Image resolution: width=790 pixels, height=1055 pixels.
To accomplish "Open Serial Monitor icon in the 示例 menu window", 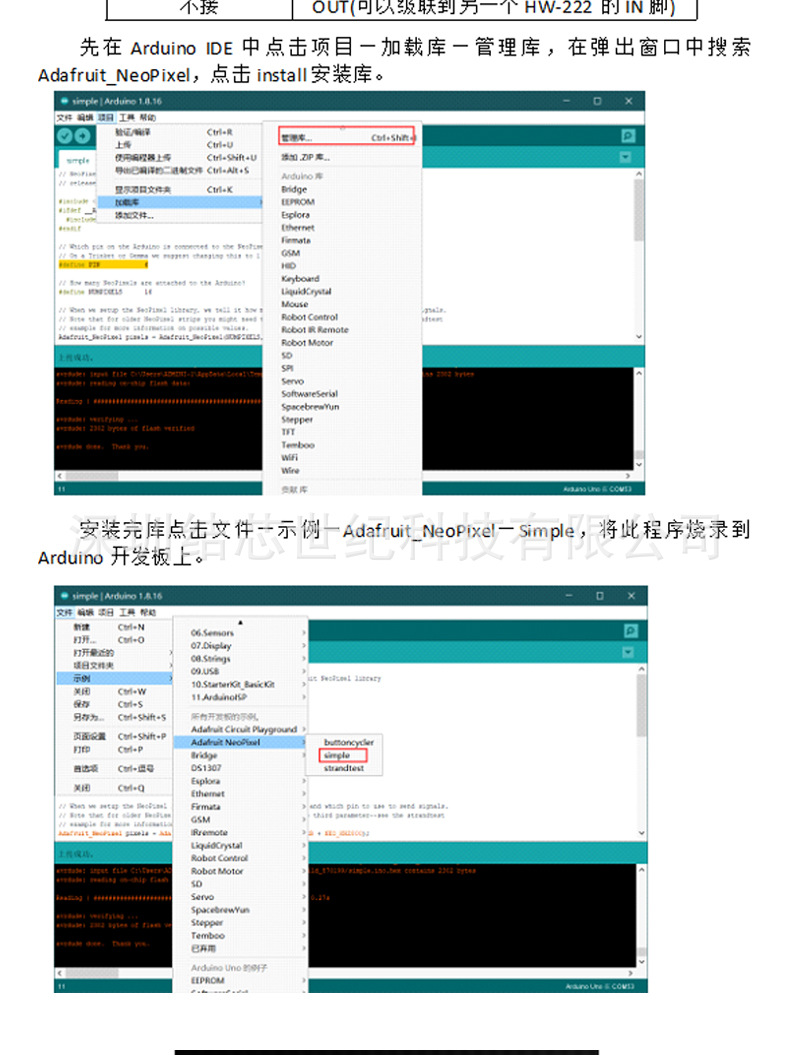I will [x=631, y=630].
